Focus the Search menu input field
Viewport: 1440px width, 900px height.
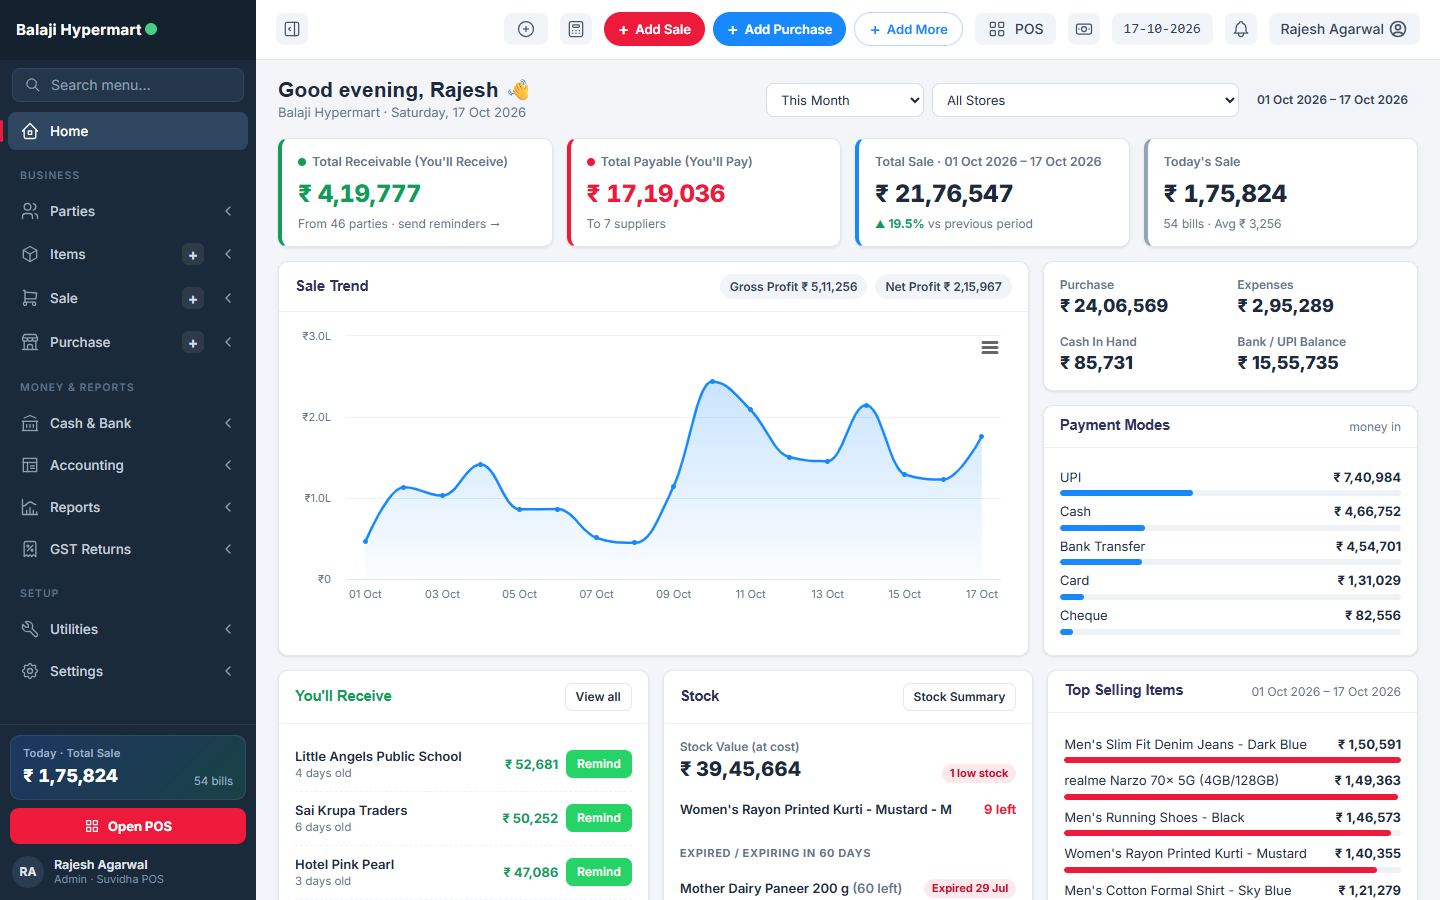[x=128, y=85]
